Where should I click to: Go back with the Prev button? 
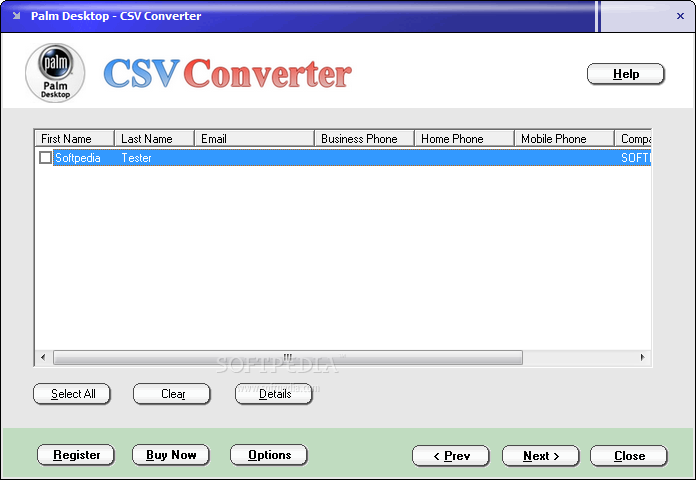tap(451, 456)
